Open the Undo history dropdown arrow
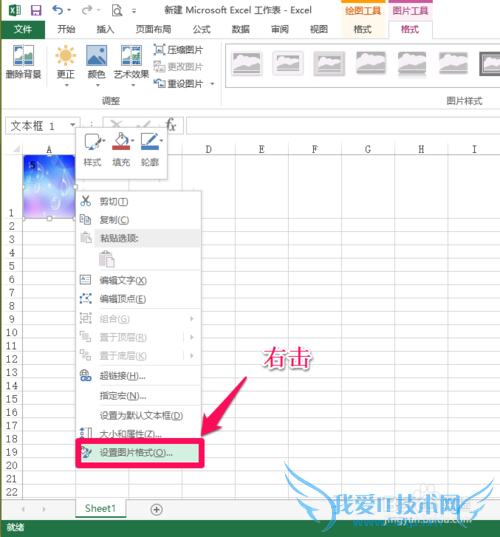The width and height of the screenshot is (500, 537). click(69, 10)
